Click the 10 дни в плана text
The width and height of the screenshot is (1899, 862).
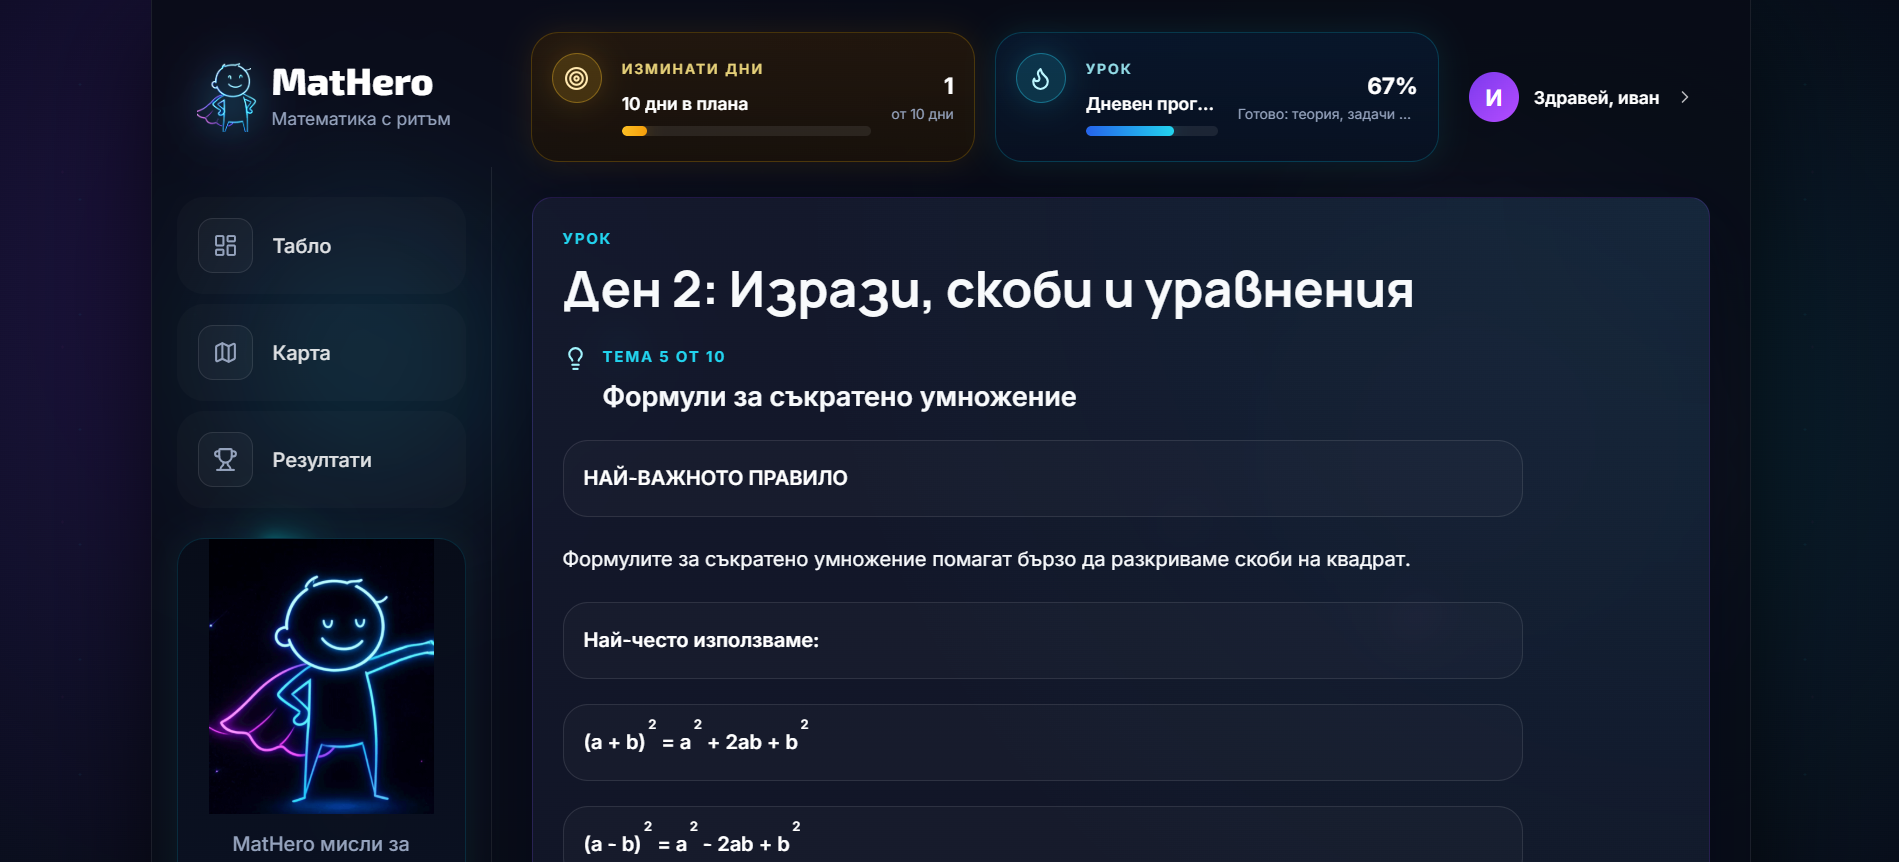pyautogui.click(x=685, y=104)
